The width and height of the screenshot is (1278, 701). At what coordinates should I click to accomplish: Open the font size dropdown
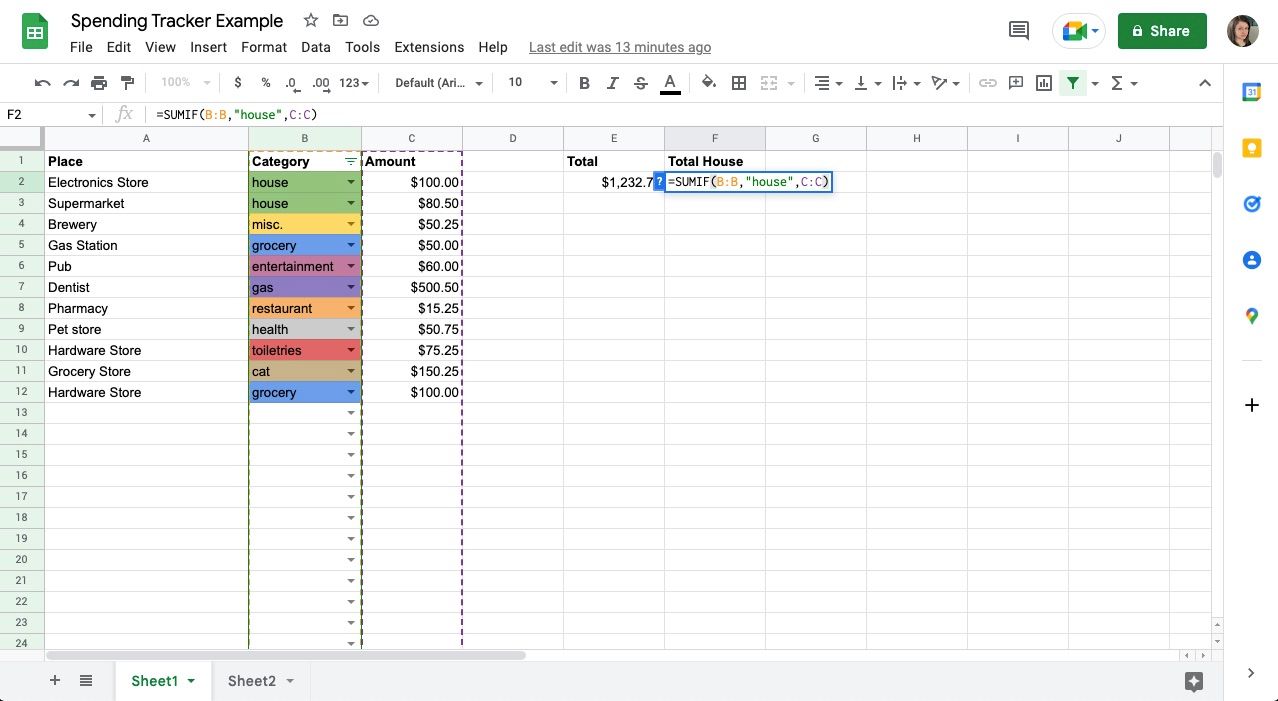(x=532, y=83)
